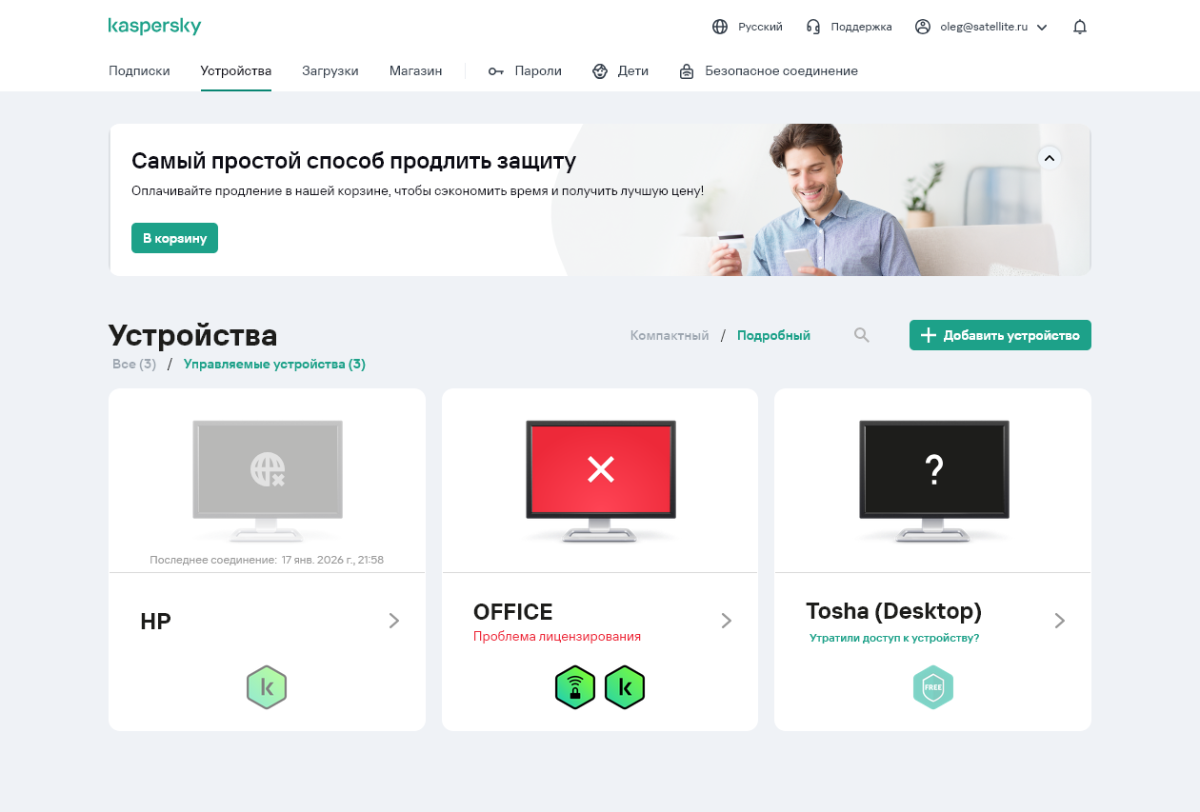Viewport: 1200px width, 812px height.
Task: Switch to Компактный view
Action: (669, 336)
